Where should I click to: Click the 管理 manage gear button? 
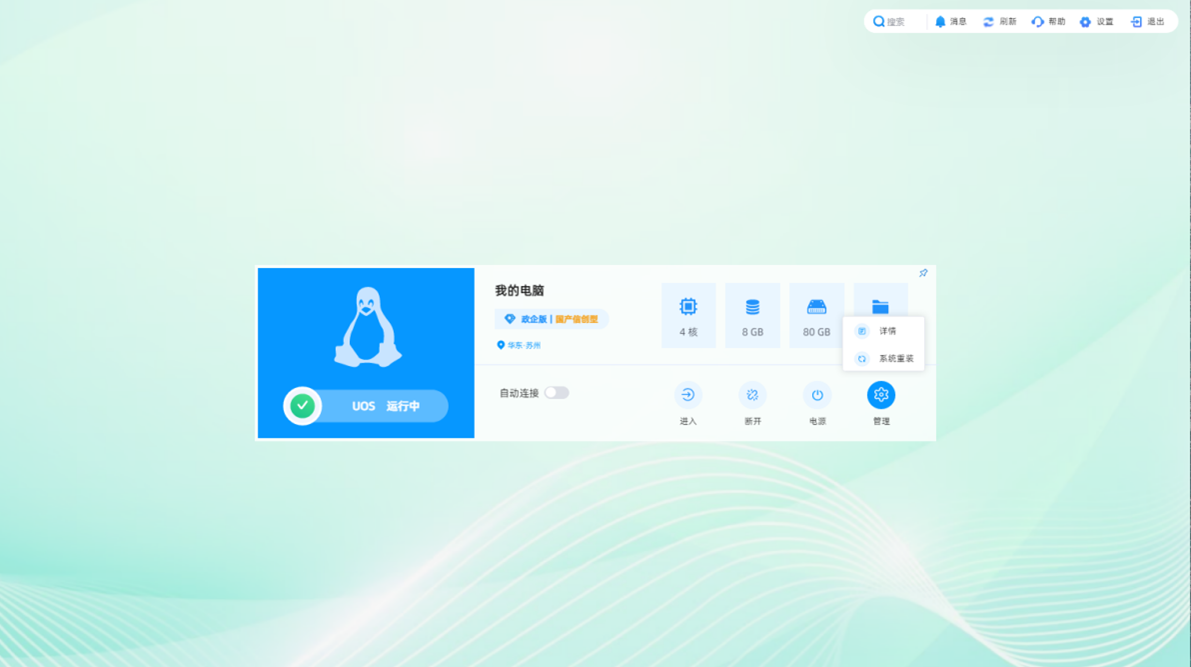click(x=881, y=395)
